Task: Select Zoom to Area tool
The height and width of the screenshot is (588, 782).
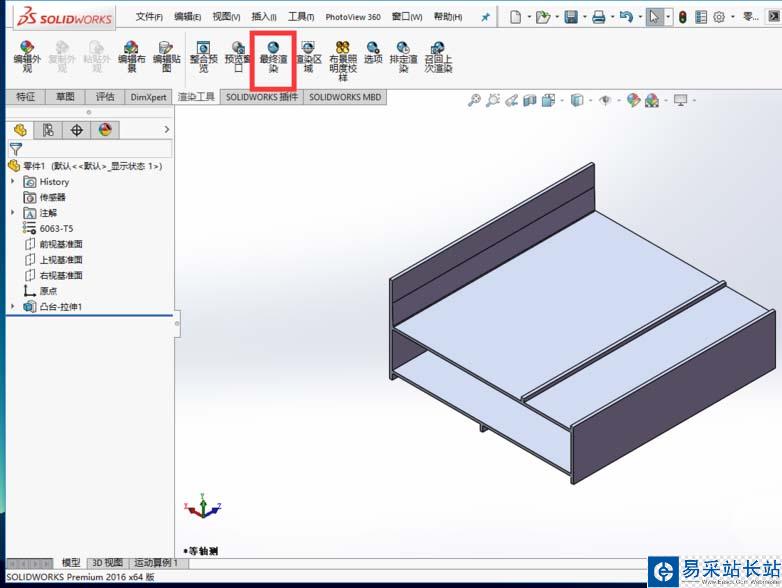Action: click(x=493, y=100)
